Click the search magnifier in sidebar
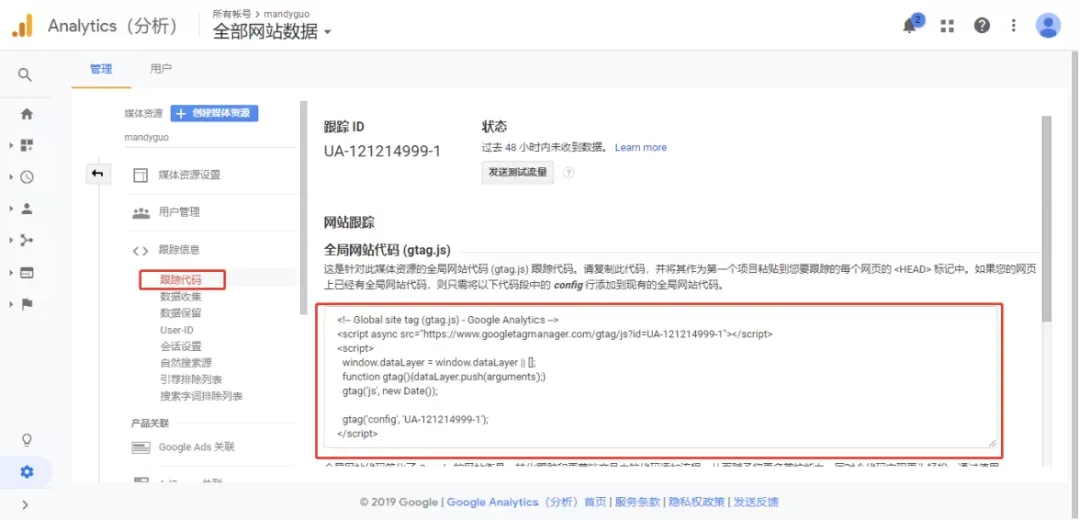 [x=25, y=74]
